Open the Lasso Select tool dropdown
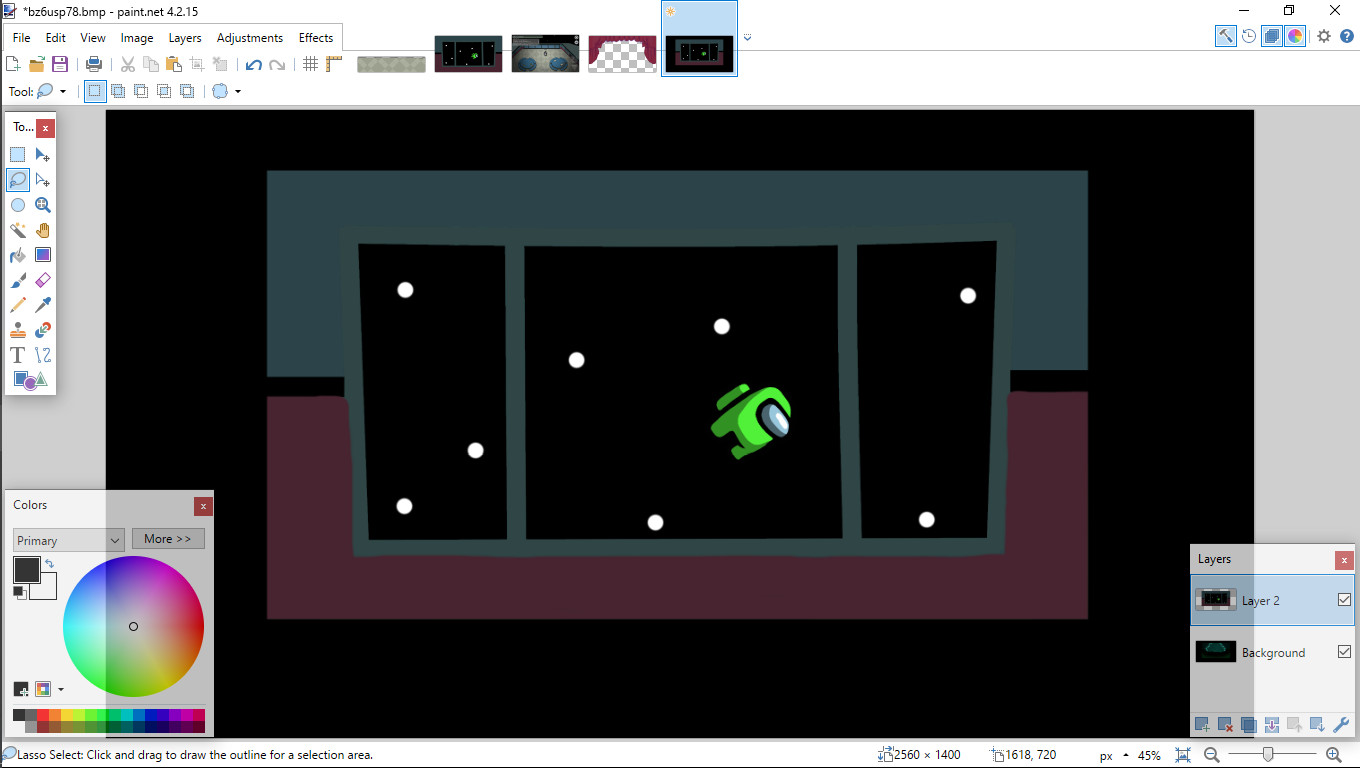 tap(62, 90)
